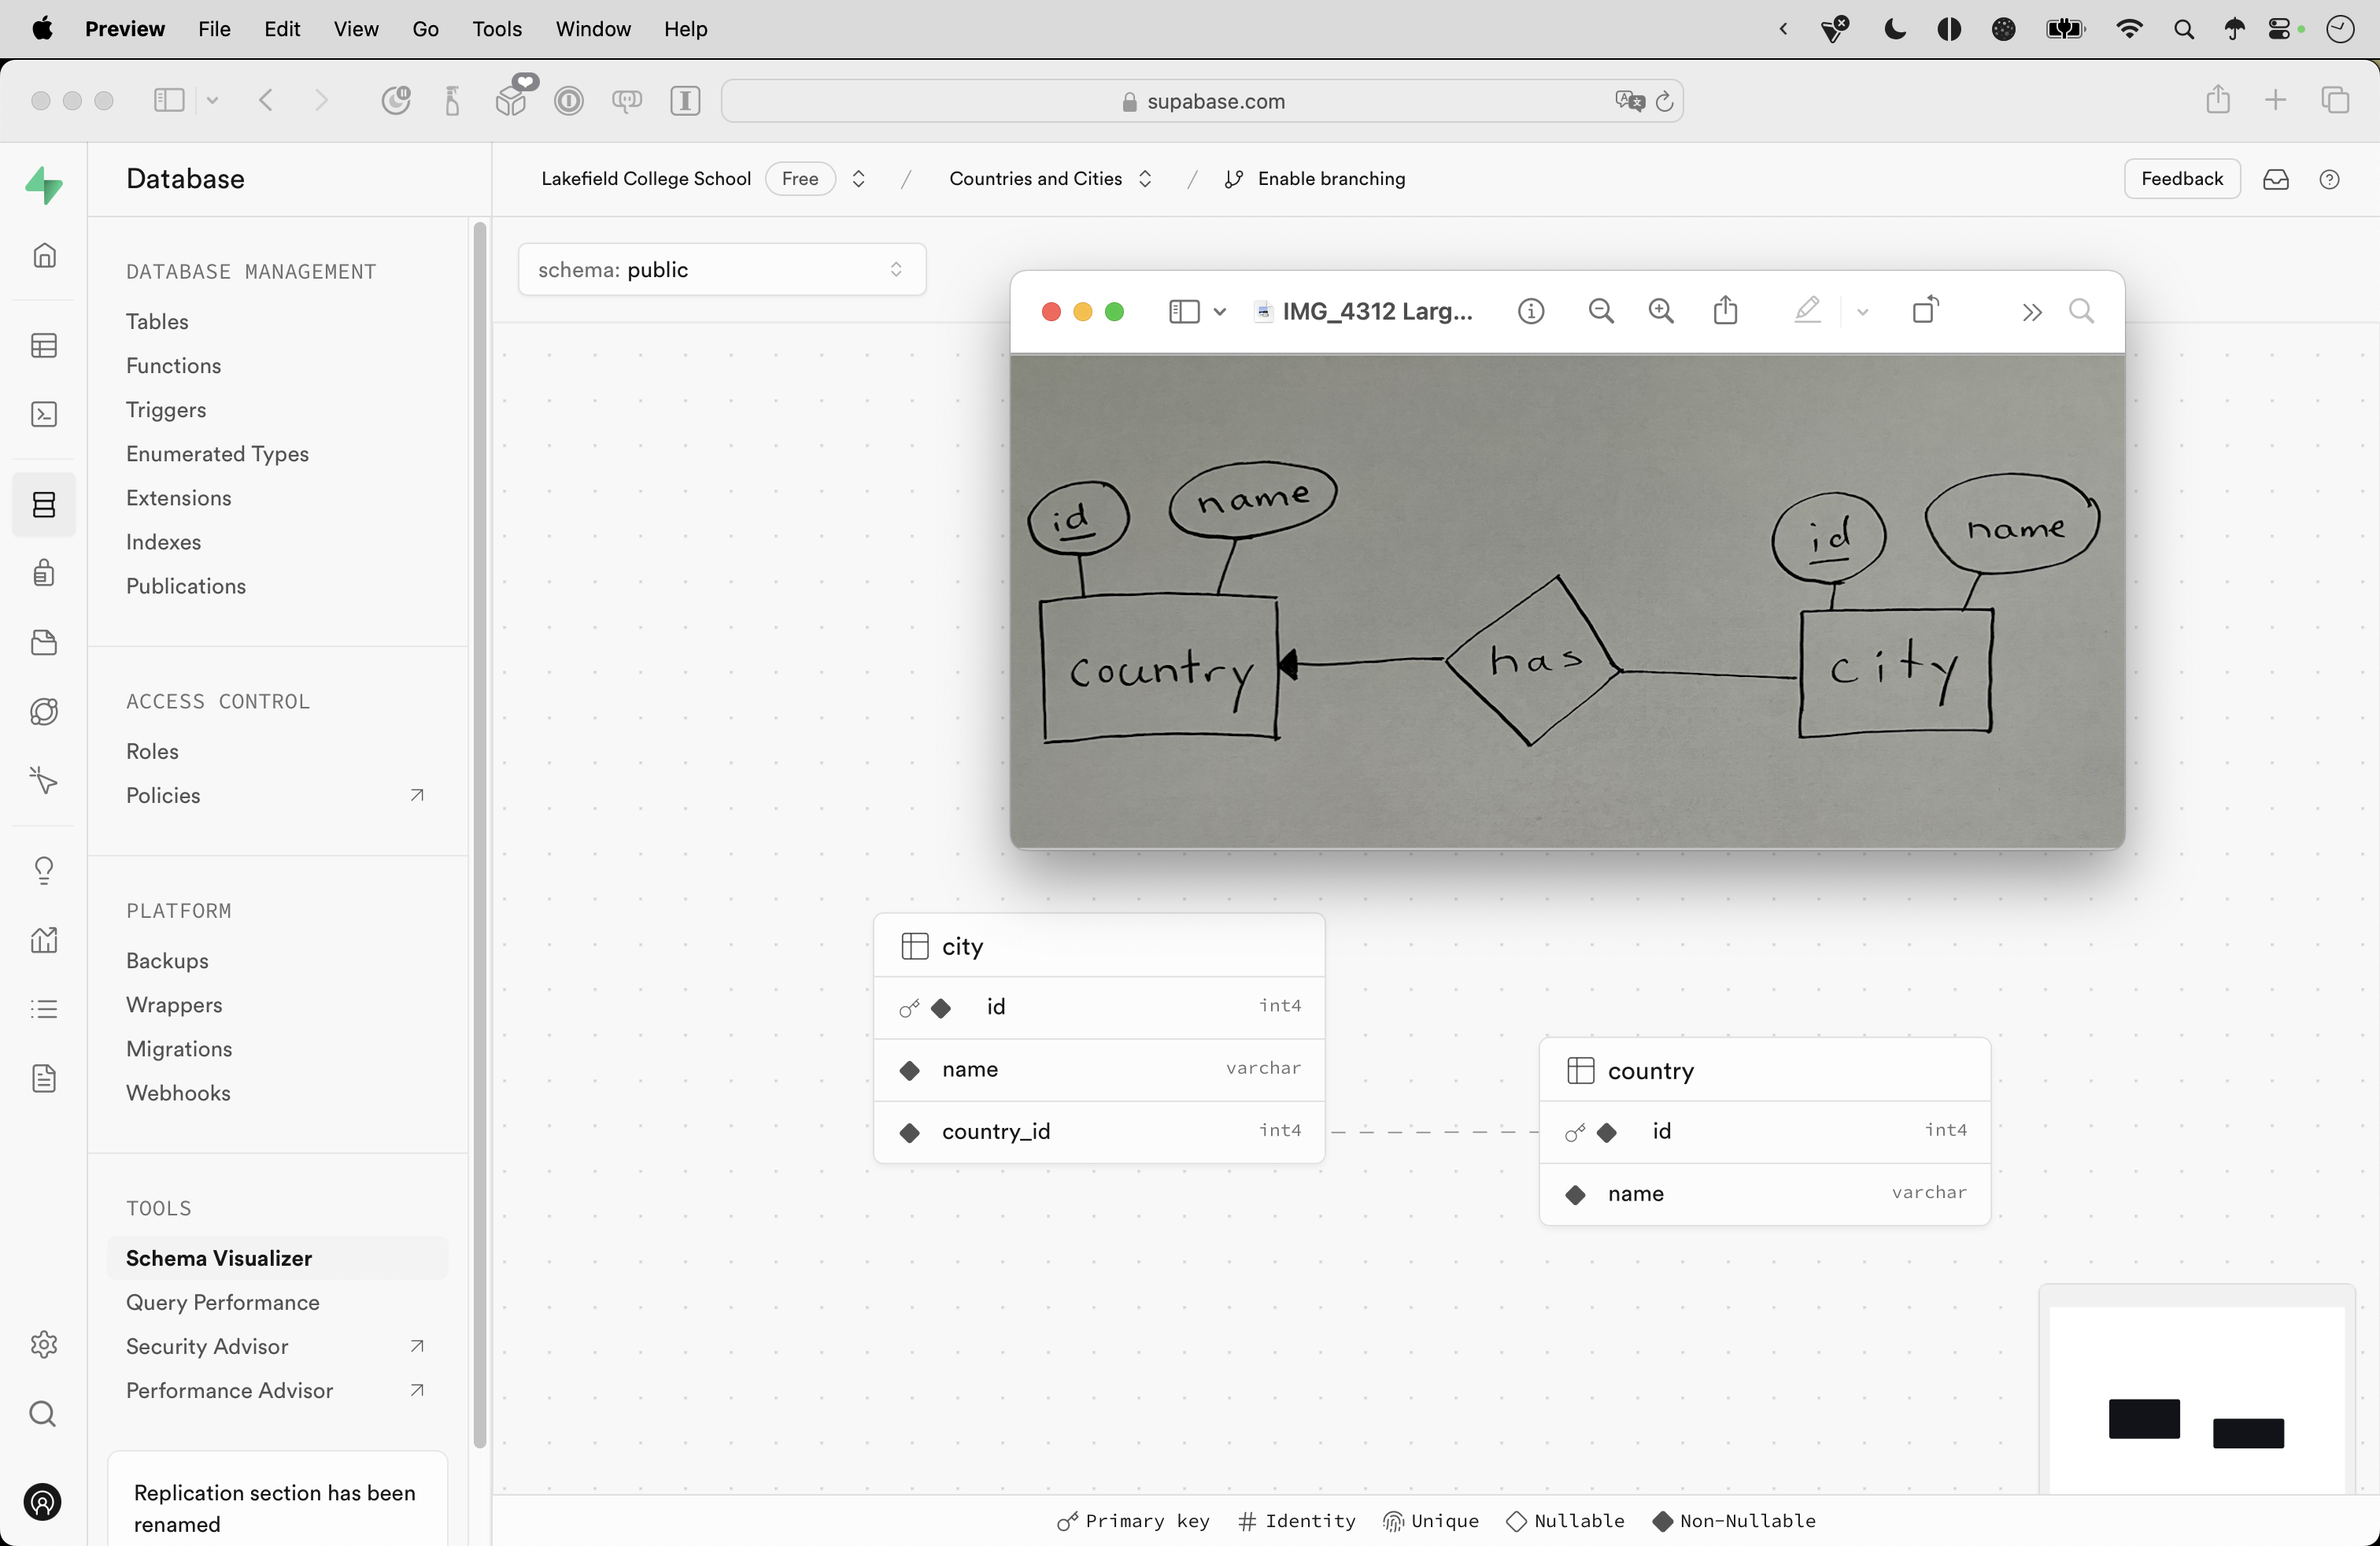Open the Table Editor sidebar icon
Image resolution: width=2380 pixels, height=1546 pixels.
44,346
